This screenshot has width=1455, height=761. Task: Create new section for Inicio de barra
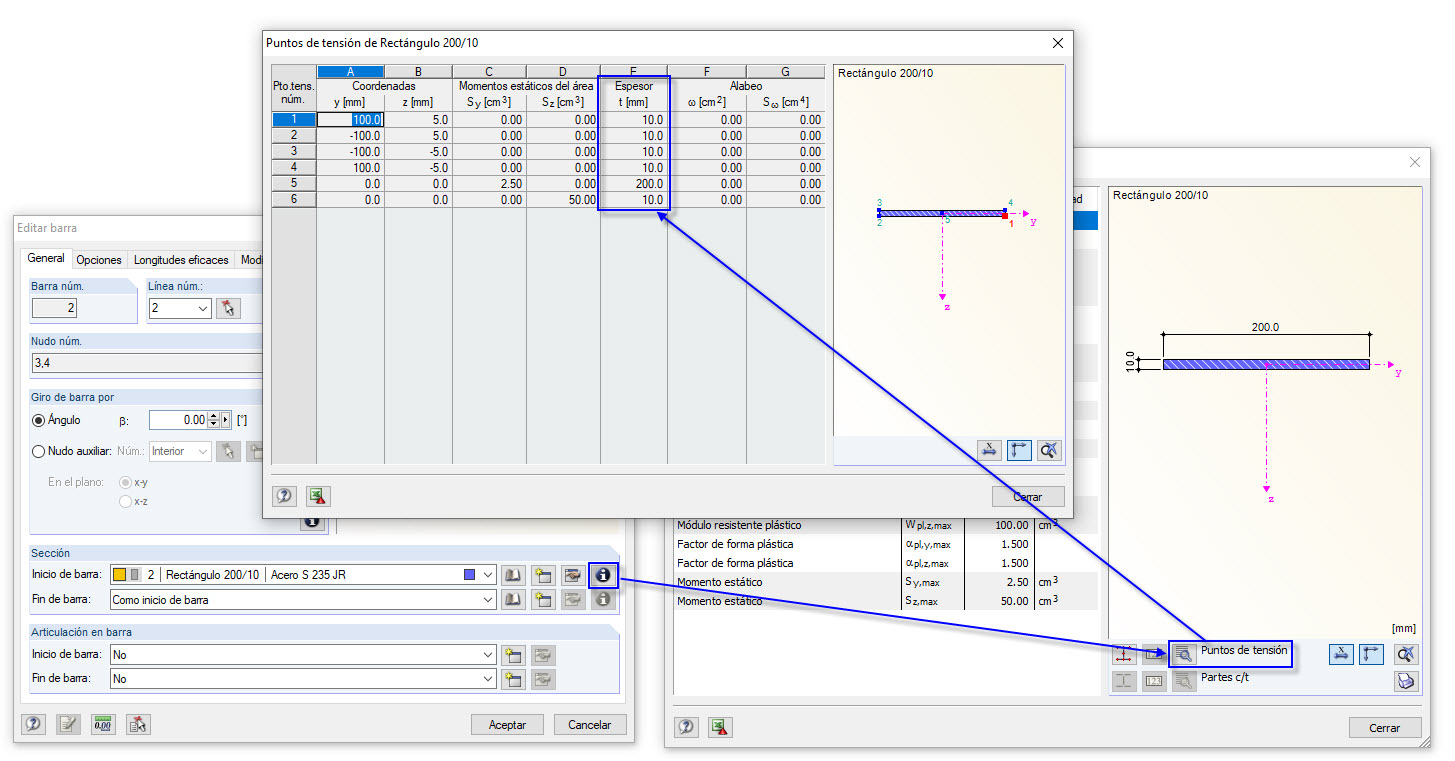[x=543, y=575]
